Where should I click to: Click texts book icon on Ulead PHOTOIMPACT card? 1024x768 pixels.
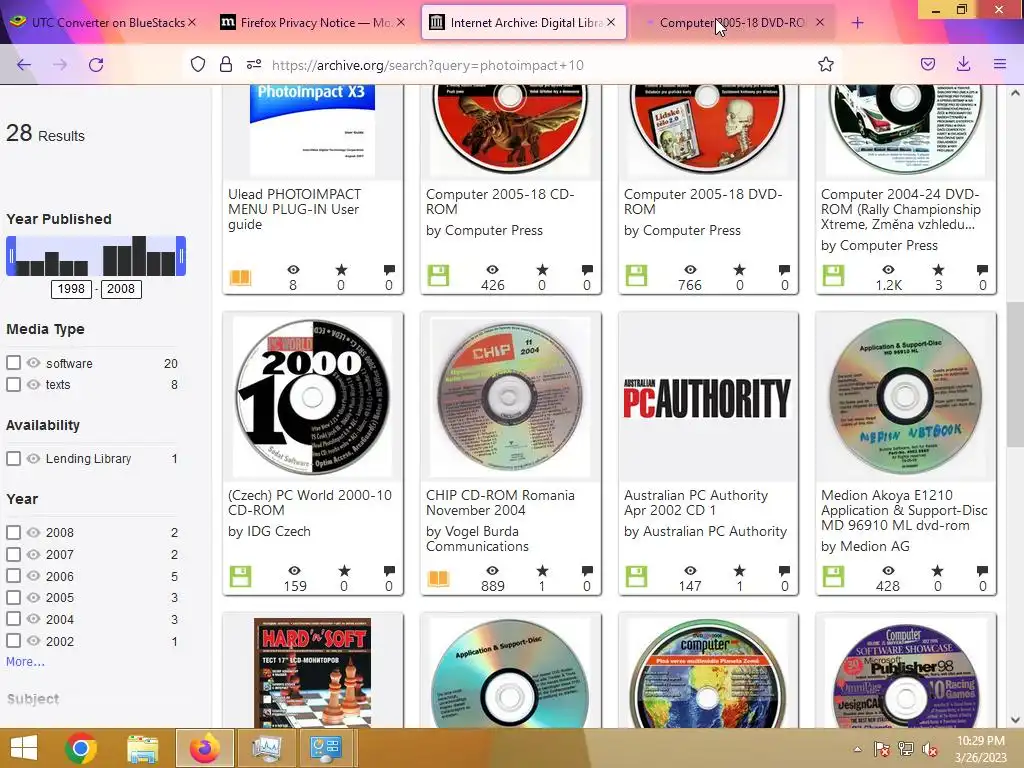coord(240,277)
